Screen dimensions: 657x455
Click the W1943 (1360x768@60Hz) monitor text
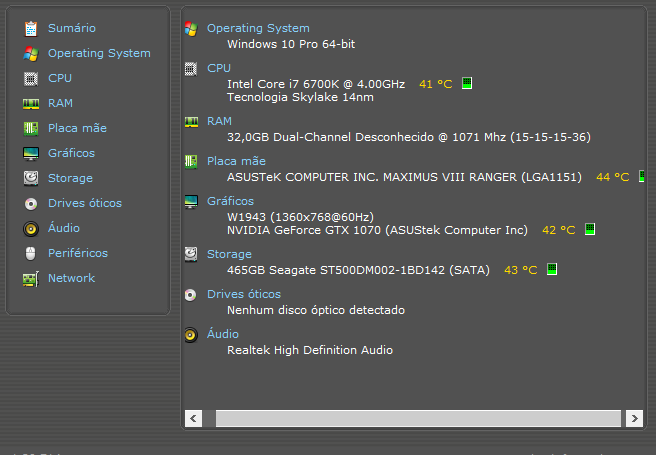[x=300, y=217]
